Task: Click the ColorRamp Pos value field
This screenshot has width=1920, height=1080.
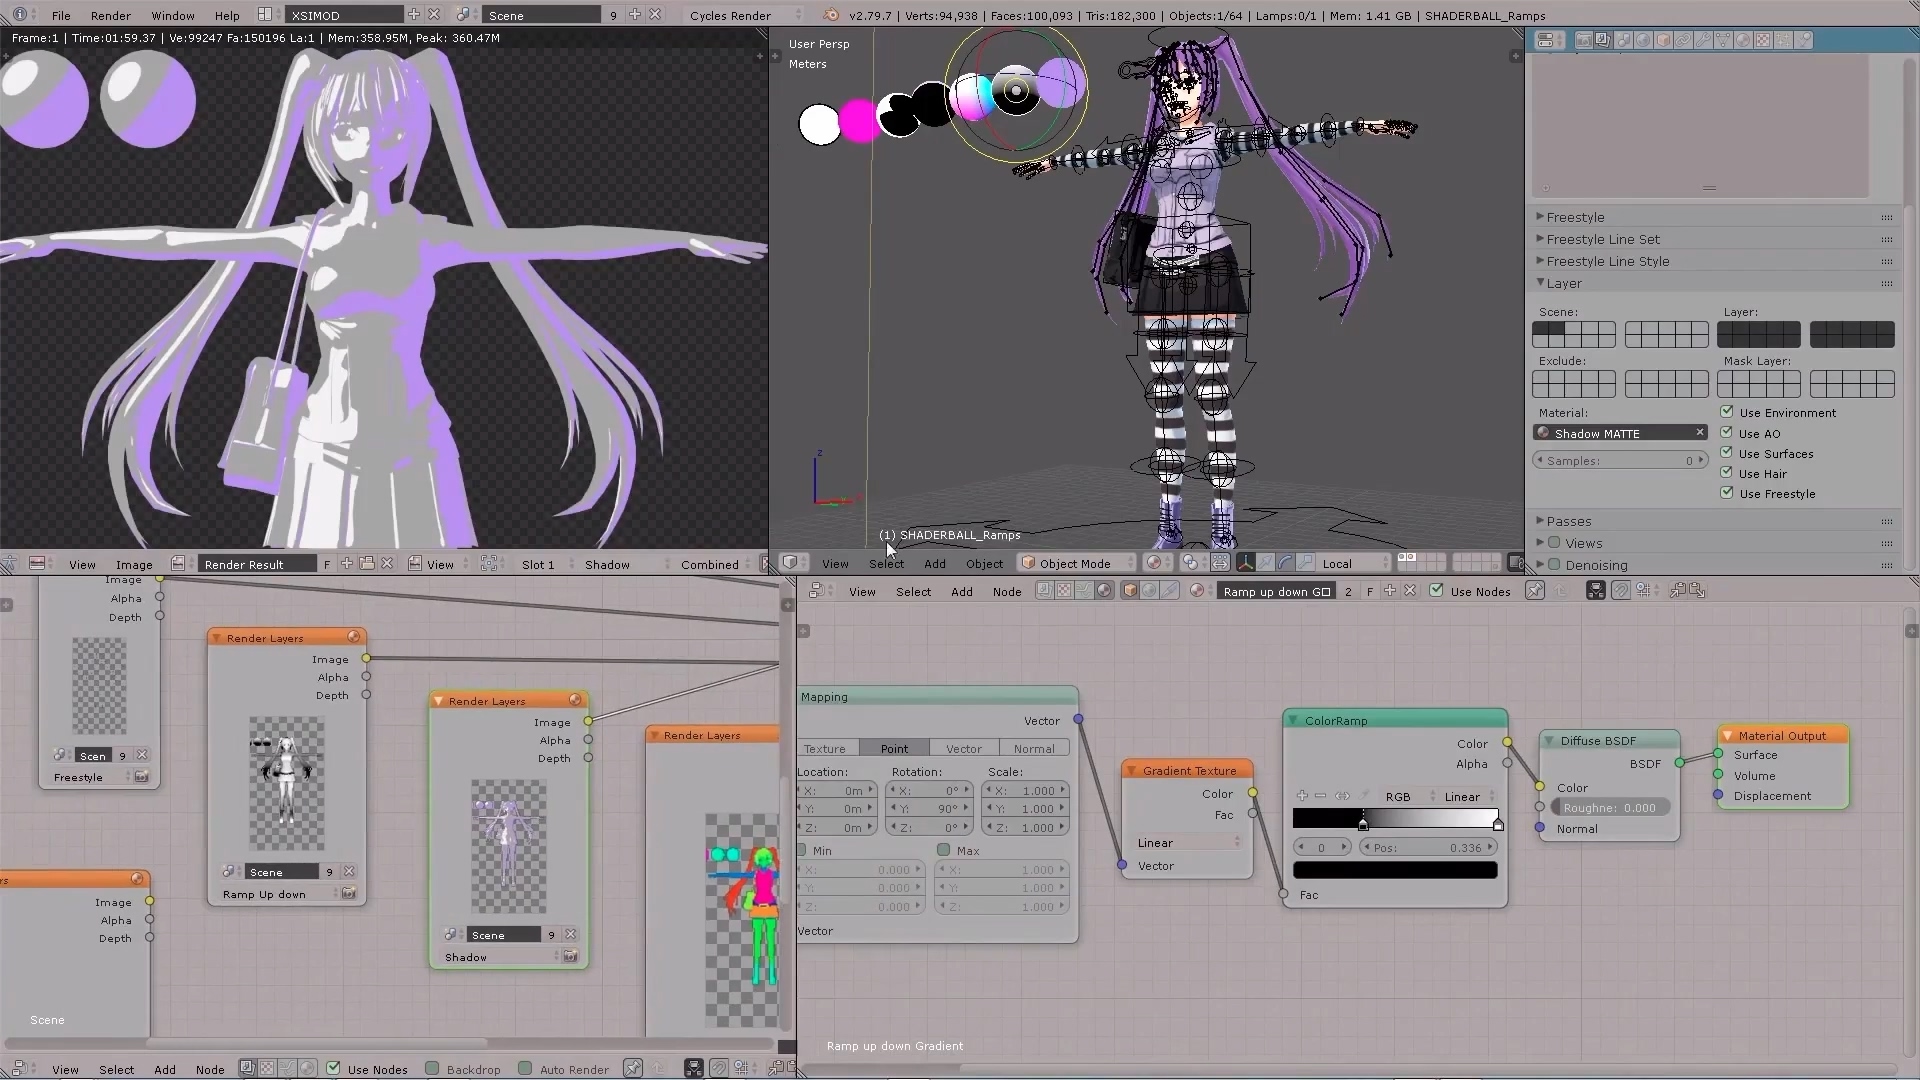Action: (1428, 847)
